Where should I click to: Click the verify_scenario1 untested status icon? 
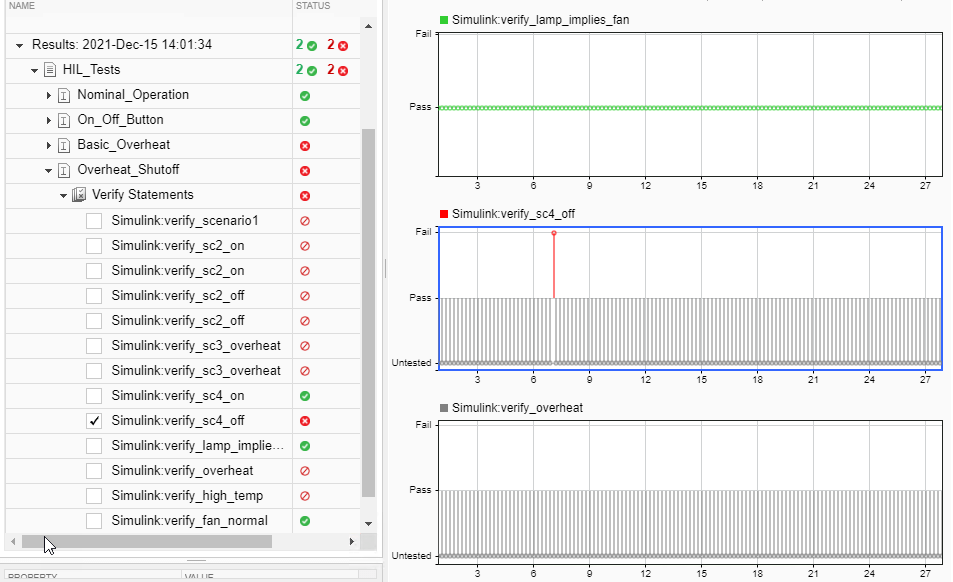305,221
